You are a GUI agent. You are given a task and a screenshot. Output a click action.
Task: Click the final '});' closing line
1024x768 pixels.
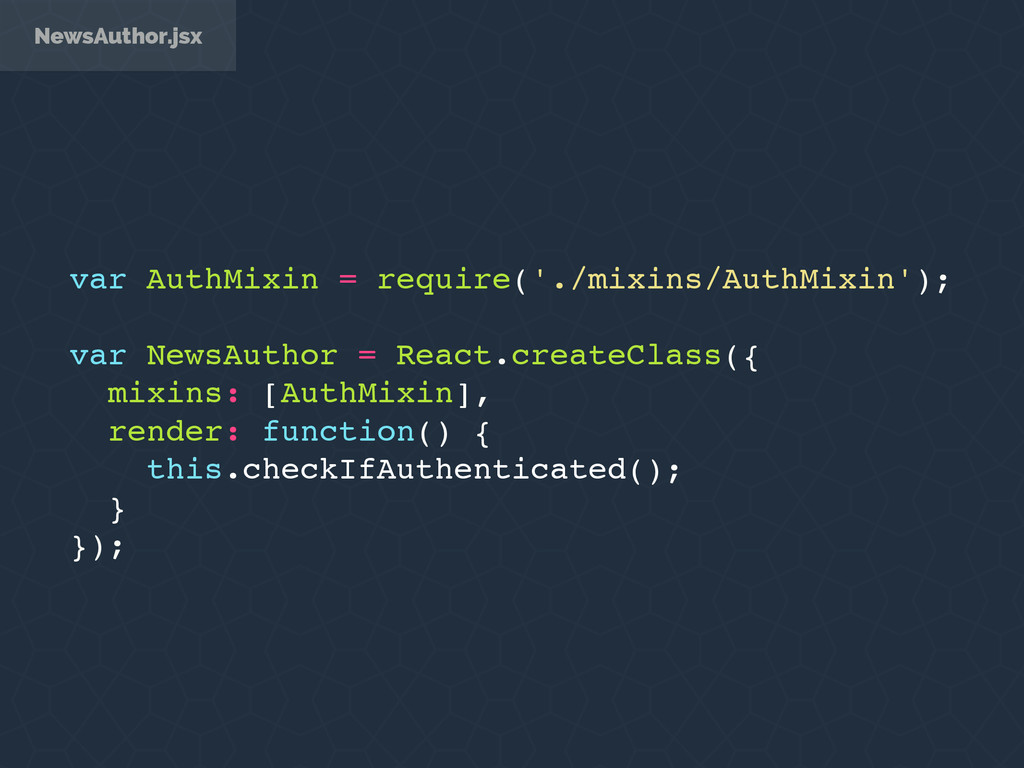[97, 547]
